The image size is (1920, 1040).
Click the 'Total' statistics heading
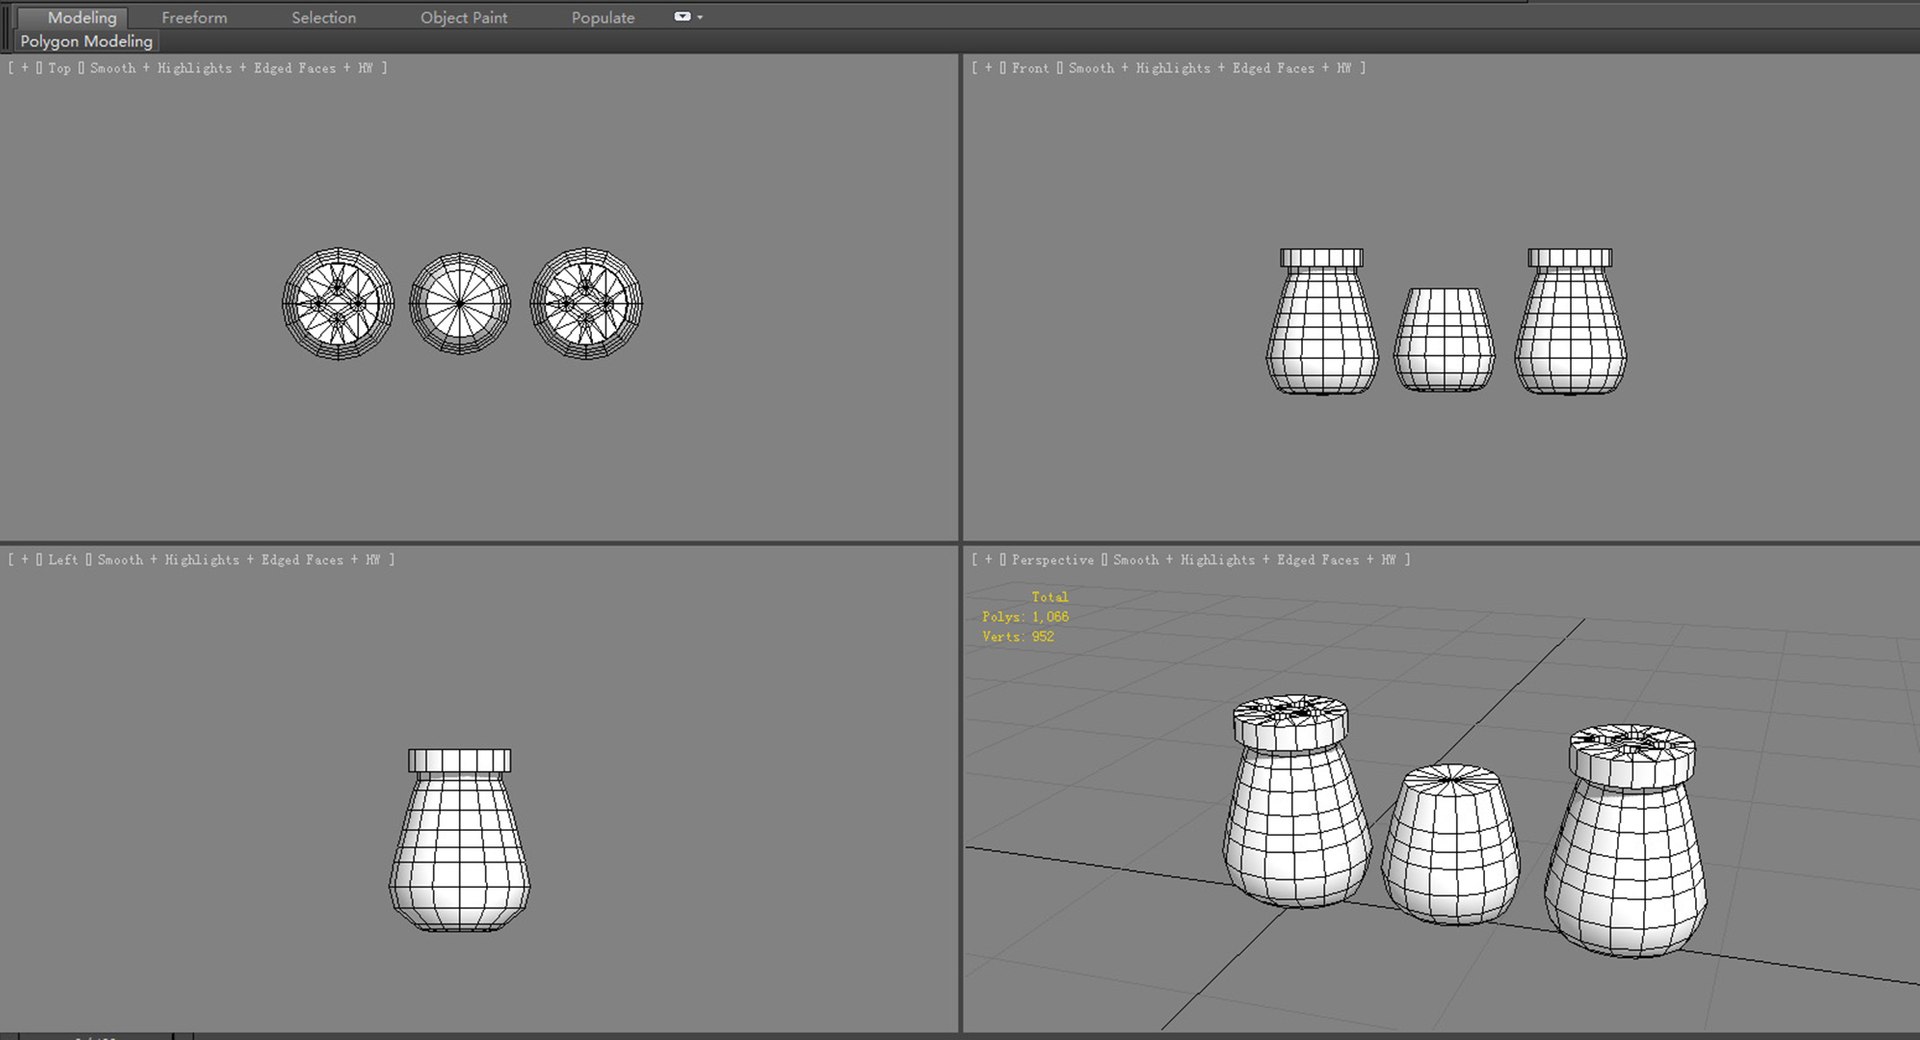pyautogui.click(x=1050, y=597)
